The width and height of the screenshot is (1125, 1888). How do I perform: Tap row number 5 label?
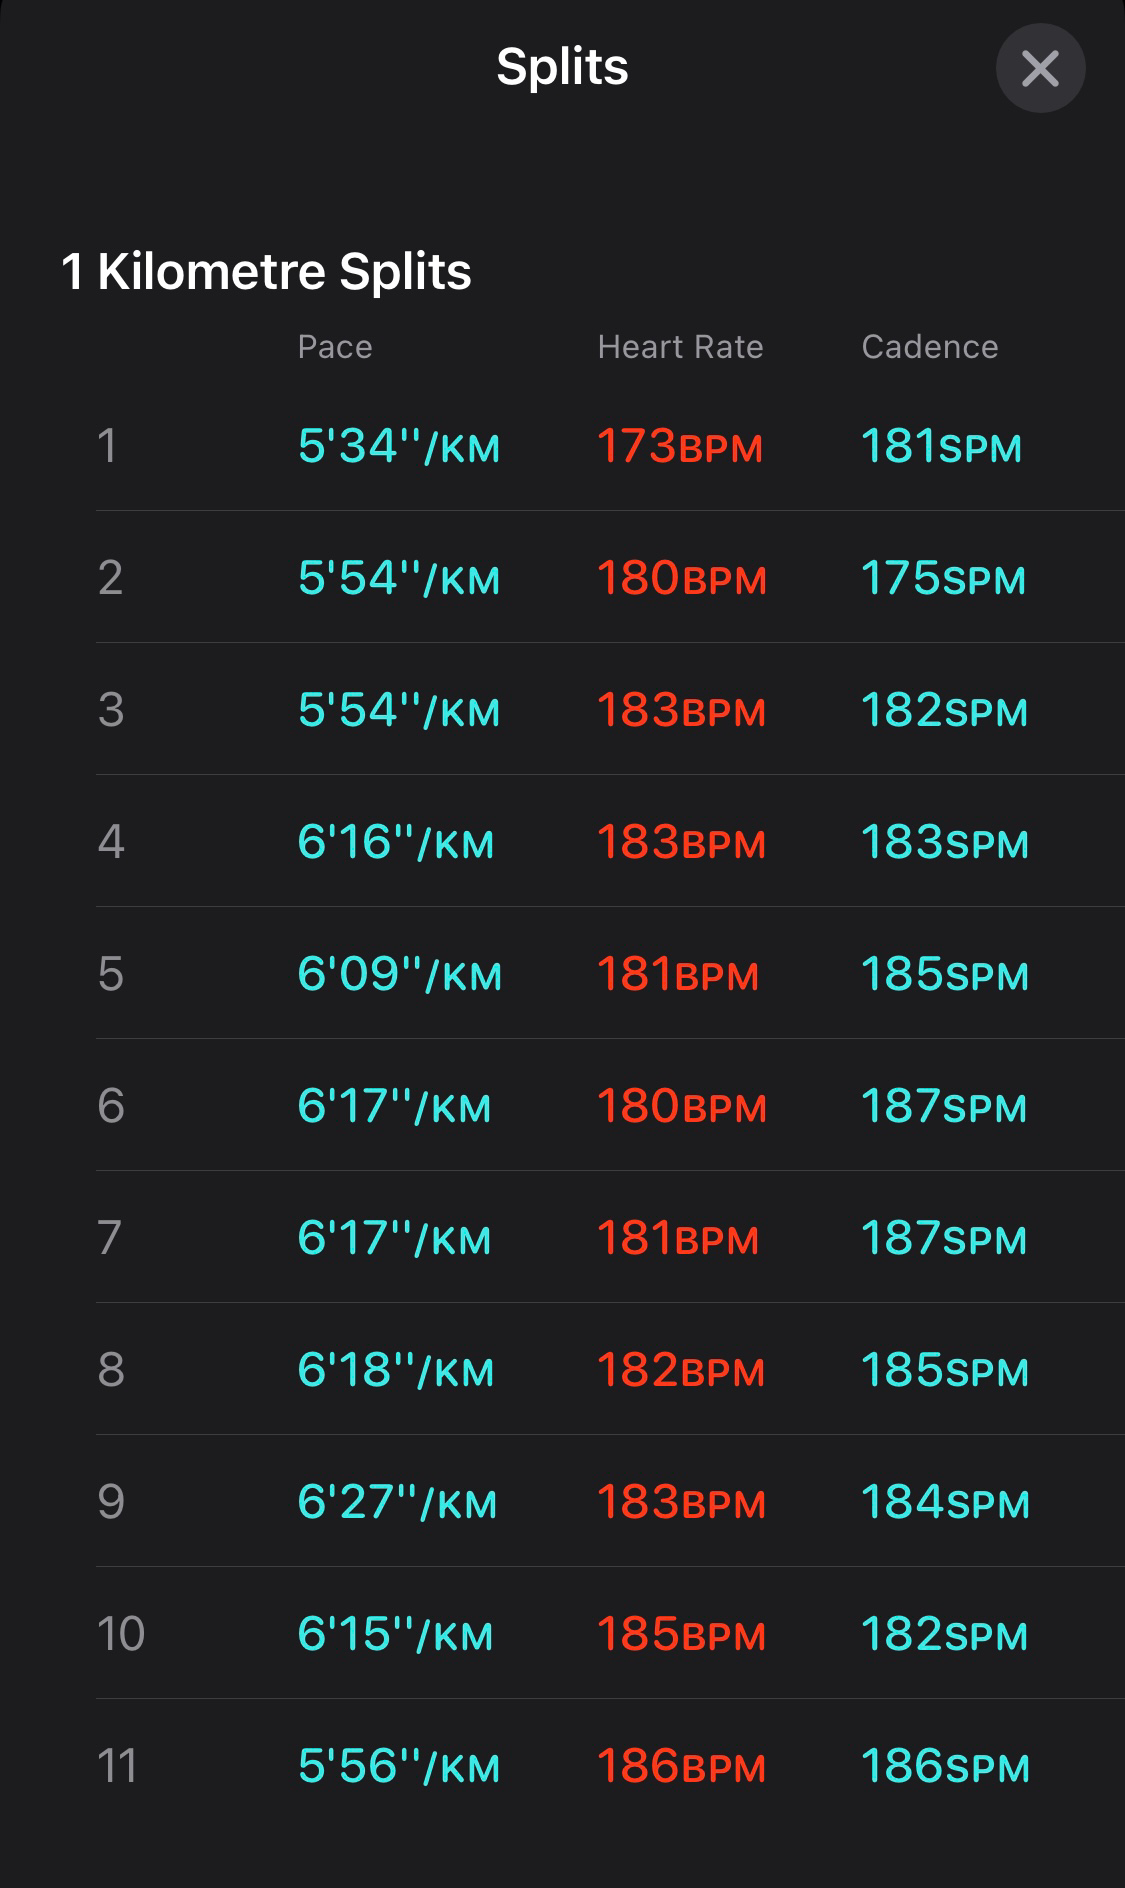(110, 974)
